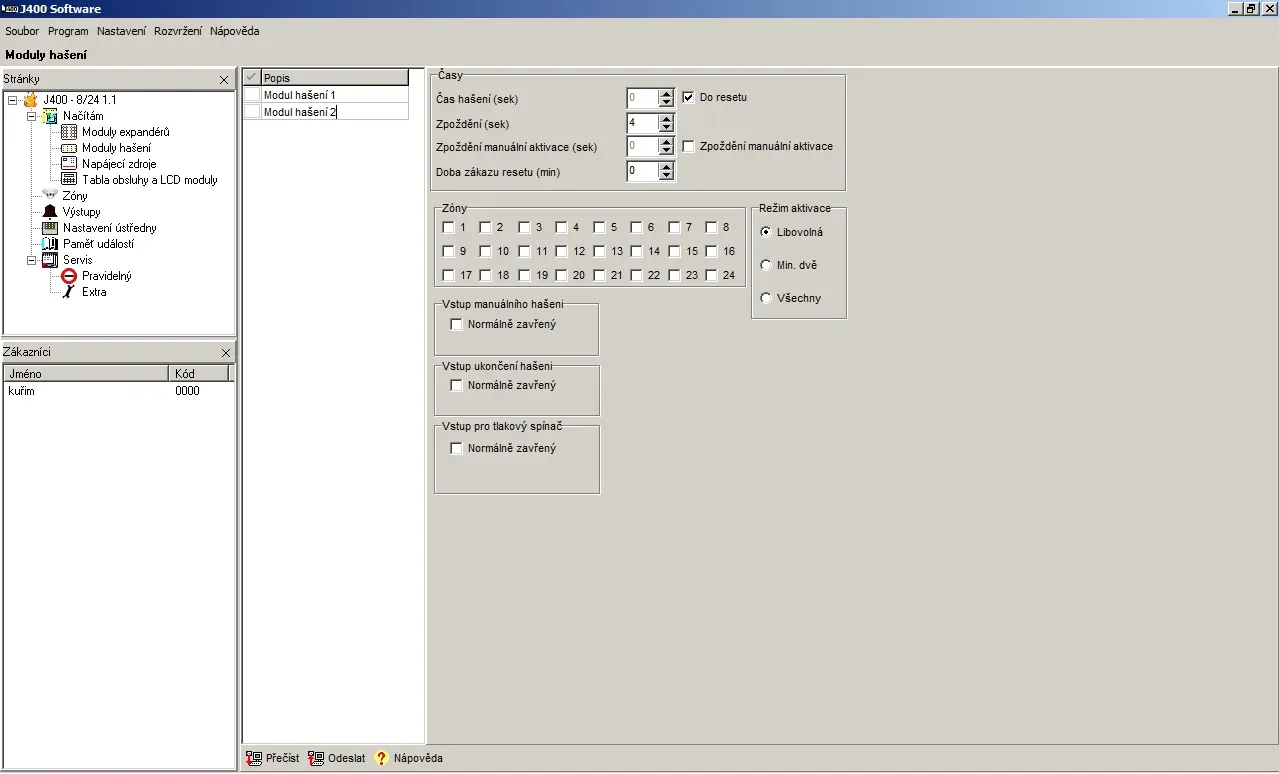Toggle Normálně zavřený for Vstup ukončení hašení

point(457,386)
